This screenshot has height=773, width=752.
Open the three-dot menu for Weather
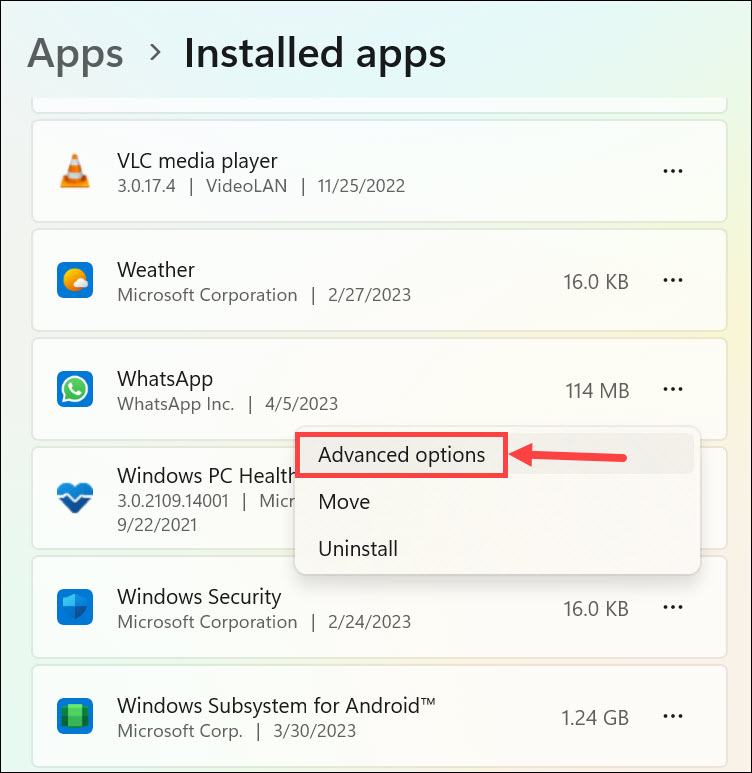pos(673,280)
